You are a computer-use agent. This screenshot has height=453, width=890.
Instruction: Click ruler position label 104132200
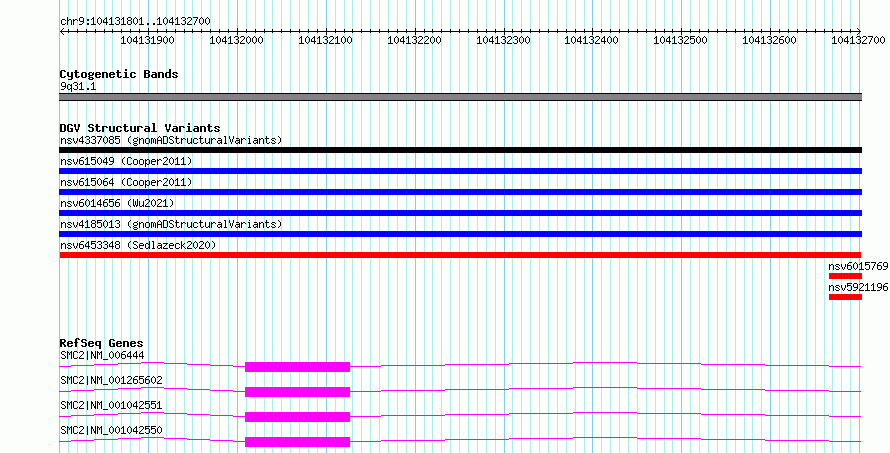point(414,40)
